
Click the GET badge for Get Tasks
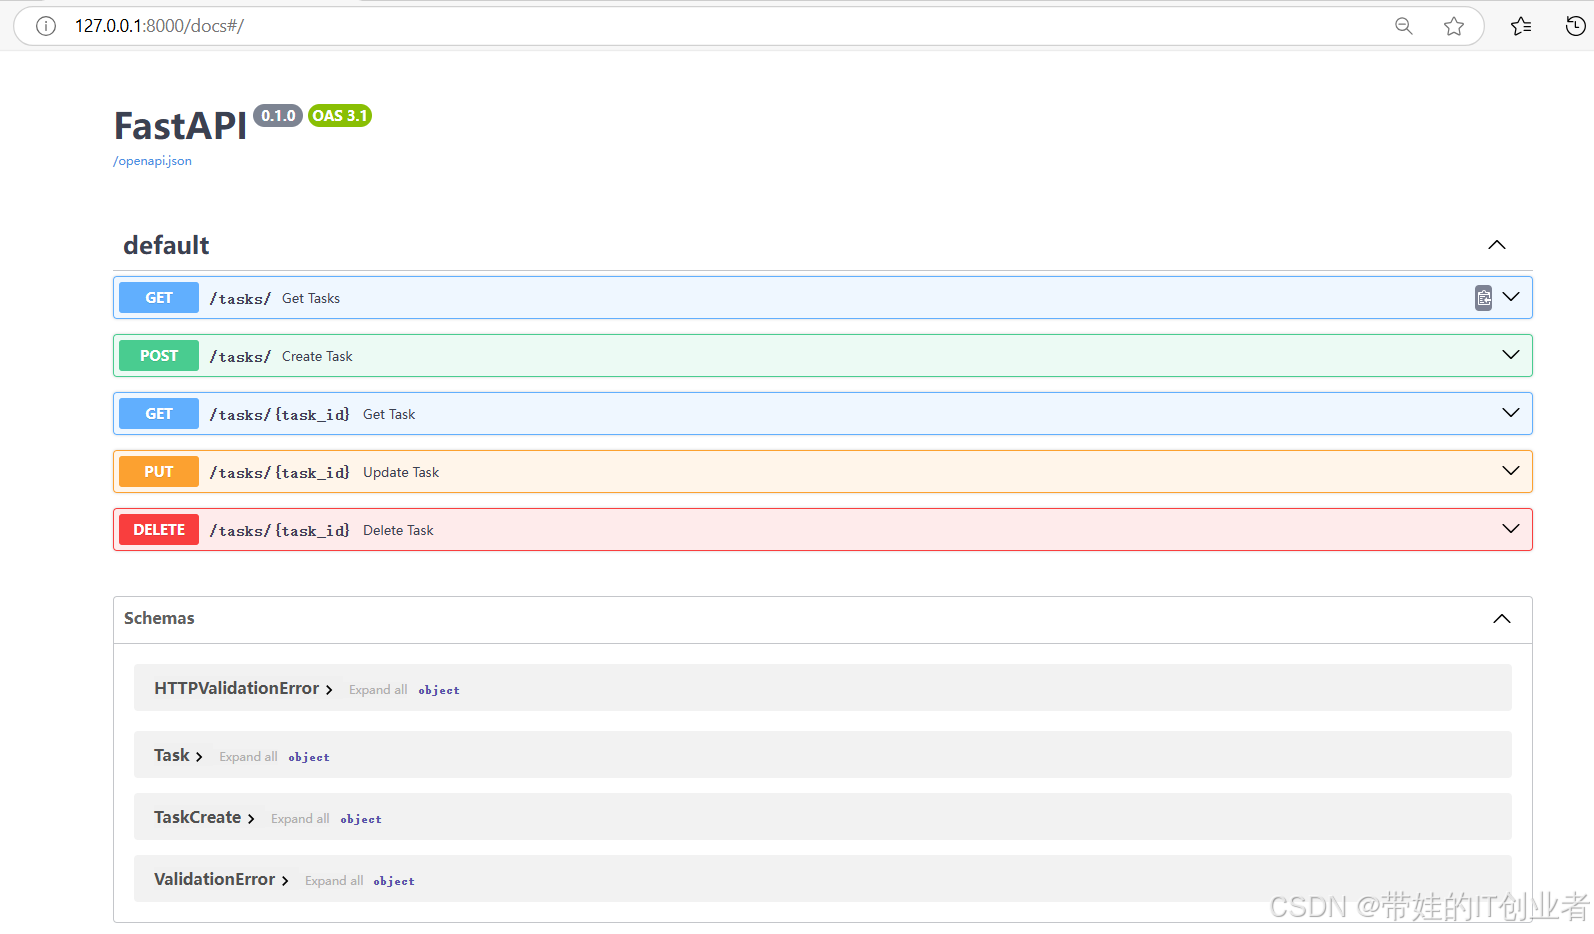[159, 298]
